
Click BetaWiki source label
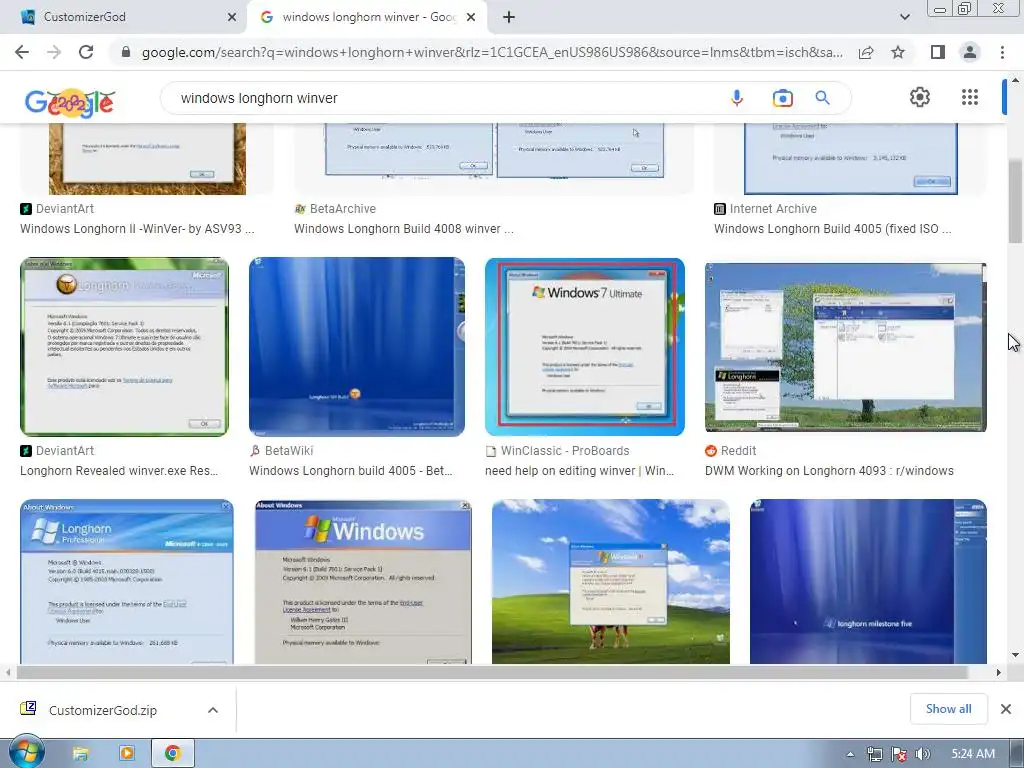coord(289,451)
